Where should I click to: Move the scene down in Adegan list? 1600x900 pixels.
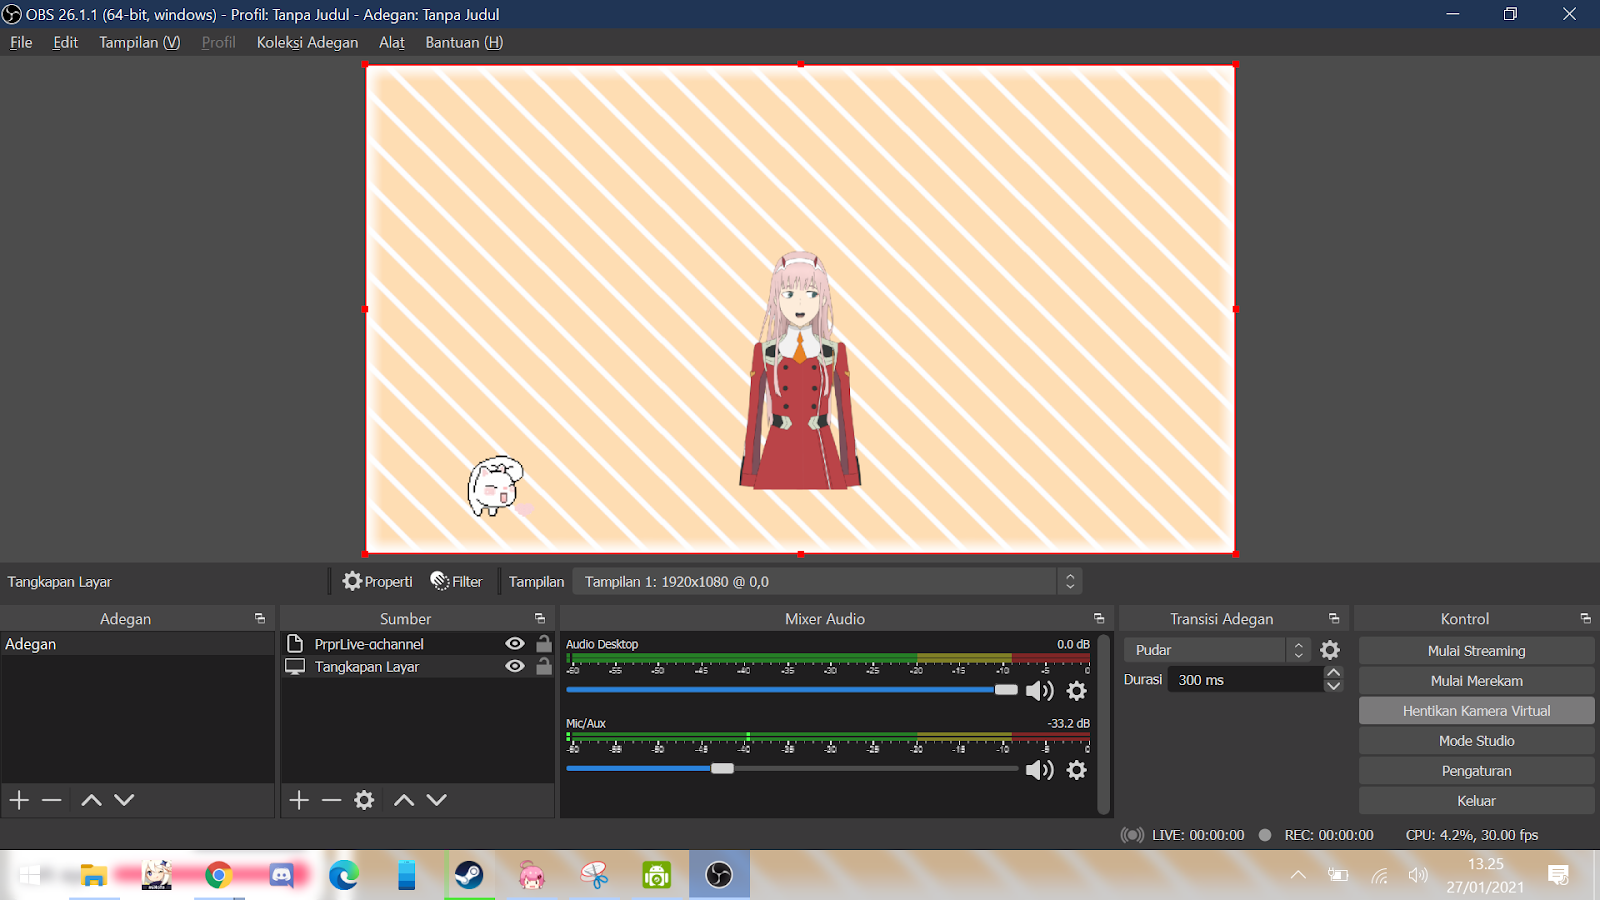pos(124,800)
